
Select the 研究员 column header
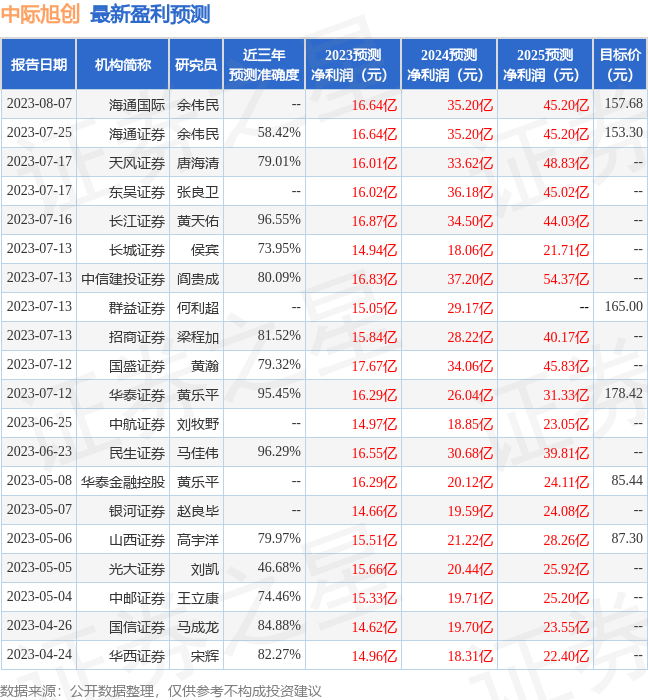pyautogui.click(x=196, y=64)
